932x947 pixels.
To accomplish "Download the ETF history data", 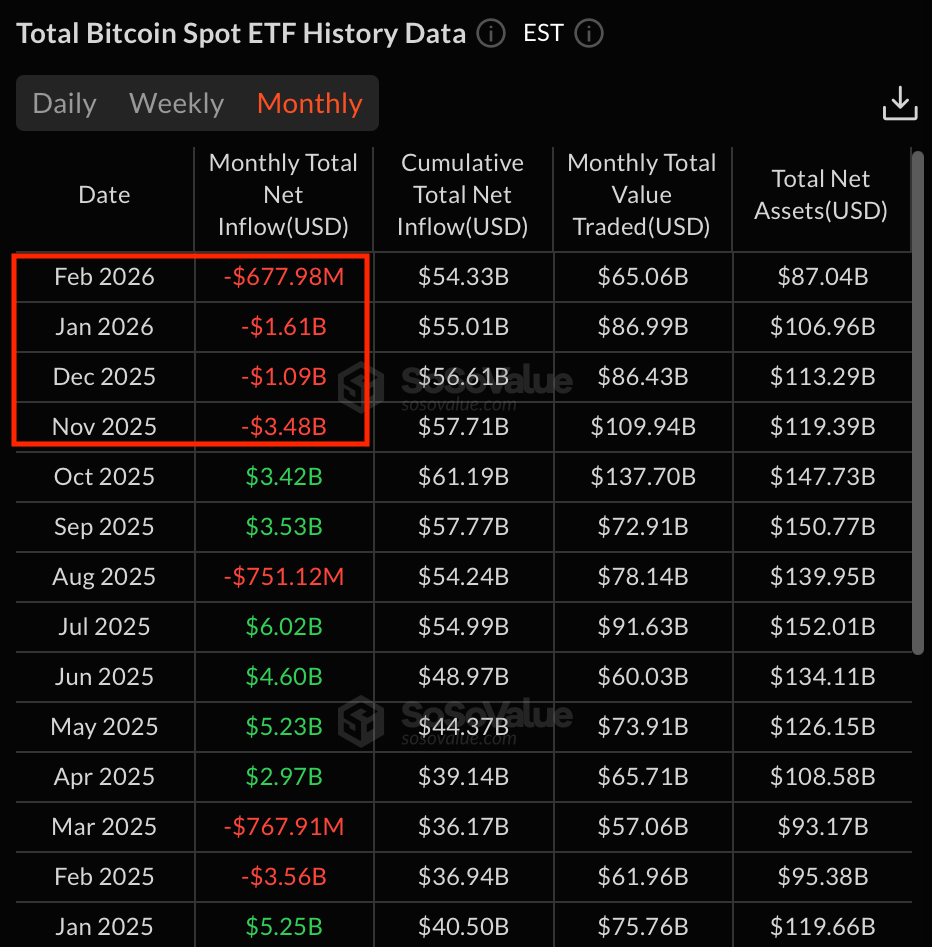I will pos(899,103).
